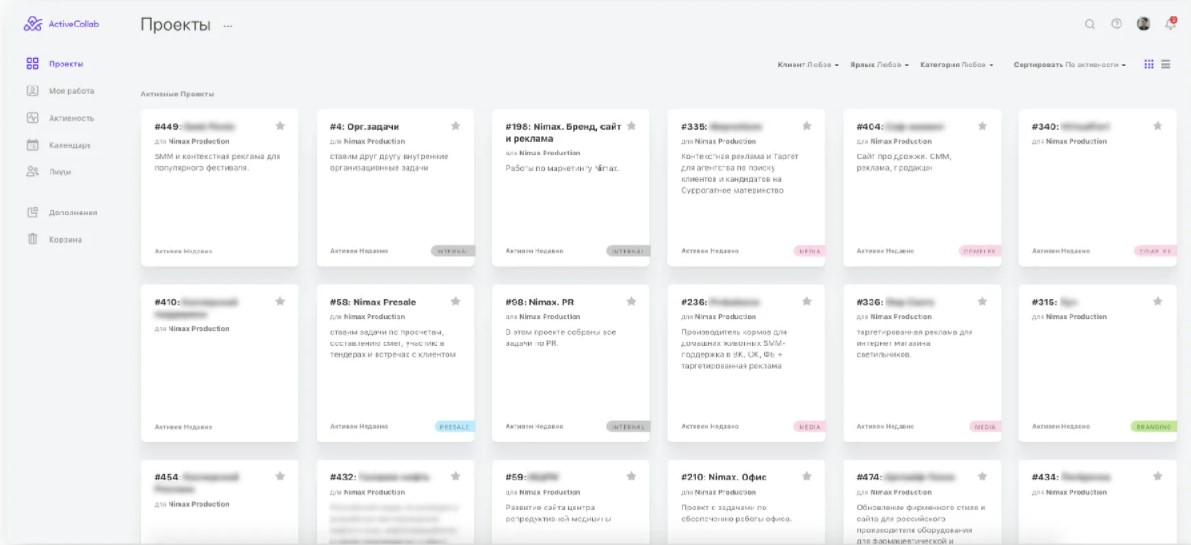Open the user avatar menu
The height and width of the screenshot is (545, 1191).
1143,24
